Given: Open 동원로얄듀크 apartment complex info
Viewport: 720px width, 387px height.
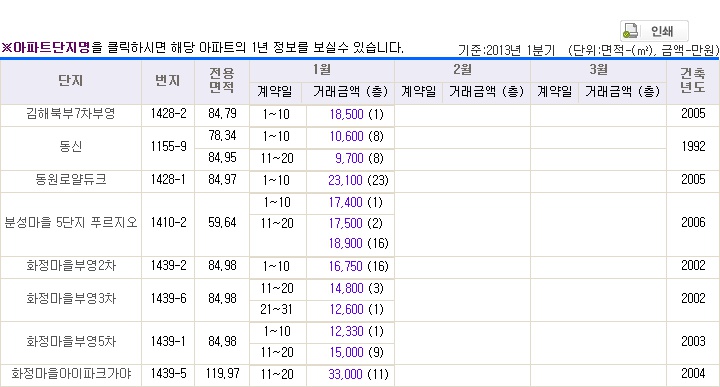Looking at the screenshot, I should click(71, 179).
